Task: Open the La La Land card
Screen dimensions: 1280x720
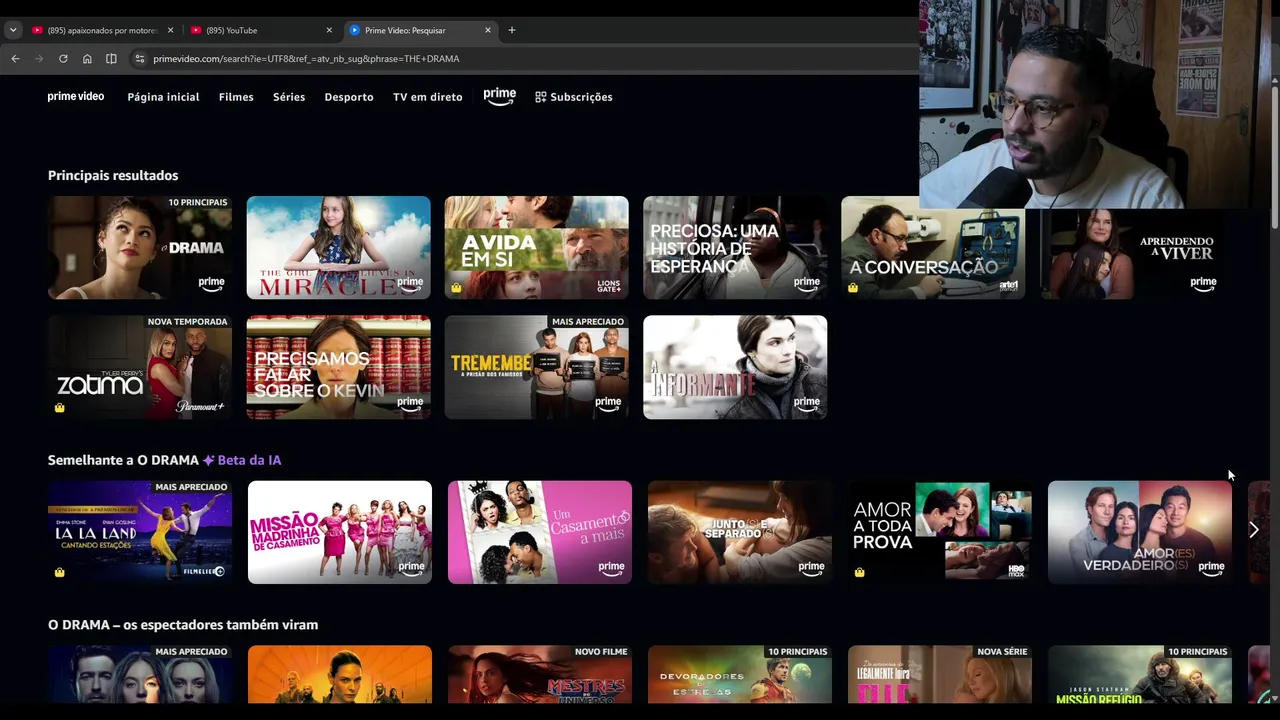Action: point(140,532)
